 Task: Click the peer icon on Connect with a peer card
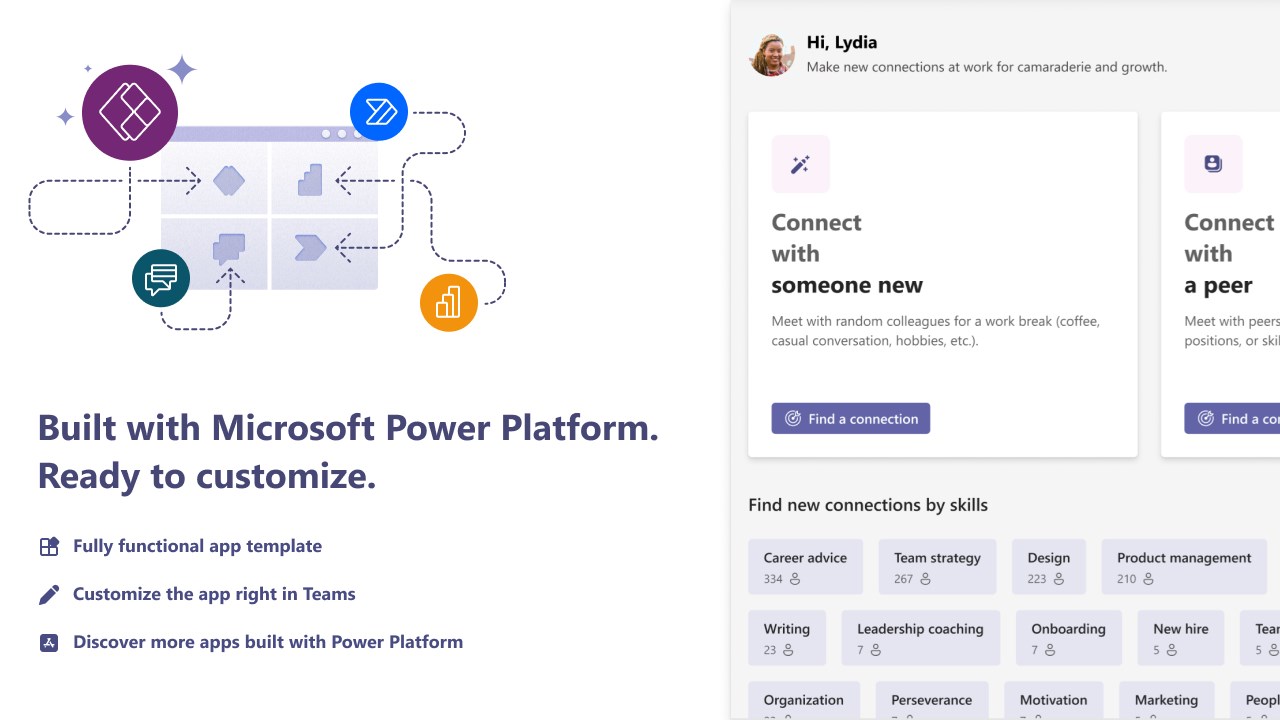[1213, 164]
